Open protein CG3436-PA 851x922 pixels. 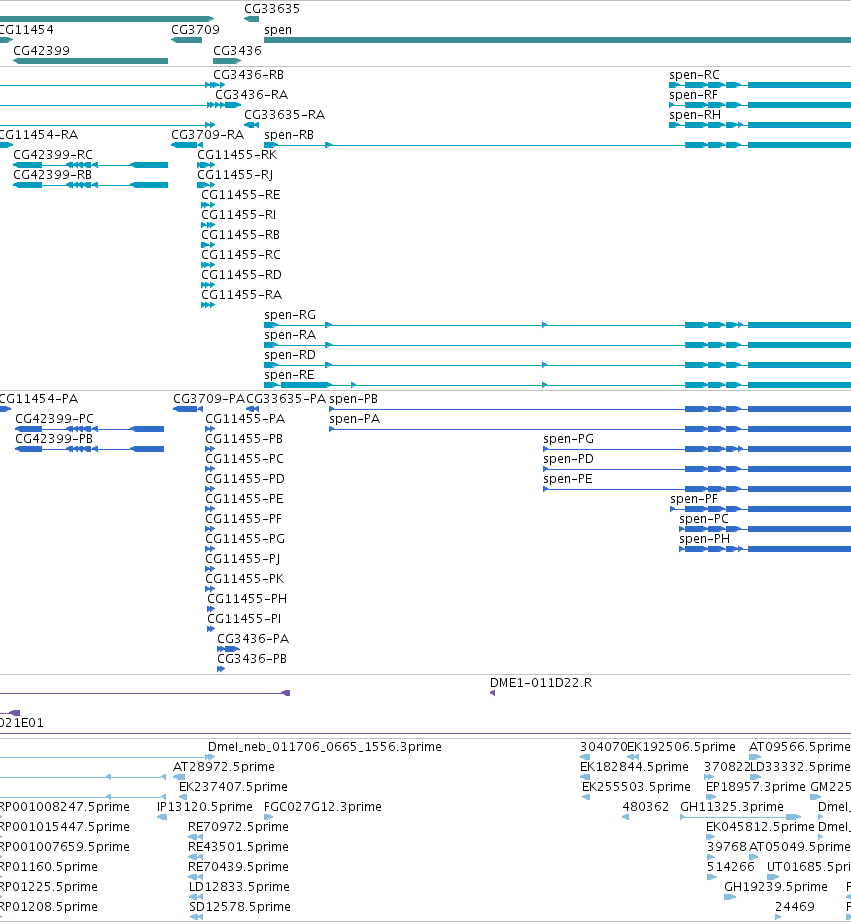(x=253, y=639)
